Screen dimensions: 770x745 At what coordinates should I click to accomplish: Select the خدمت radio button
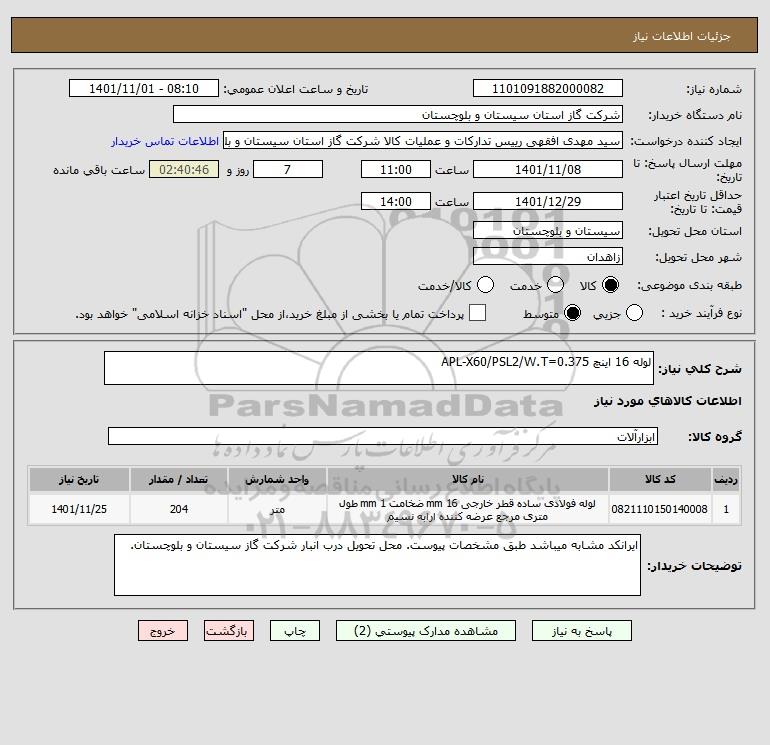pos(555,285)
